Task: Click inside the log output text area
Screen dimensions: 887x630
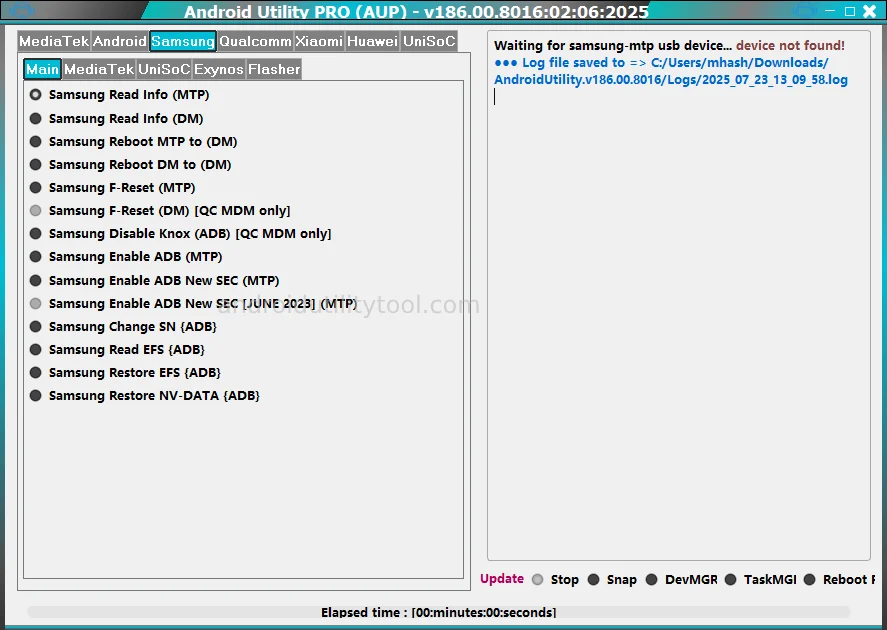Action: point(679,296)
